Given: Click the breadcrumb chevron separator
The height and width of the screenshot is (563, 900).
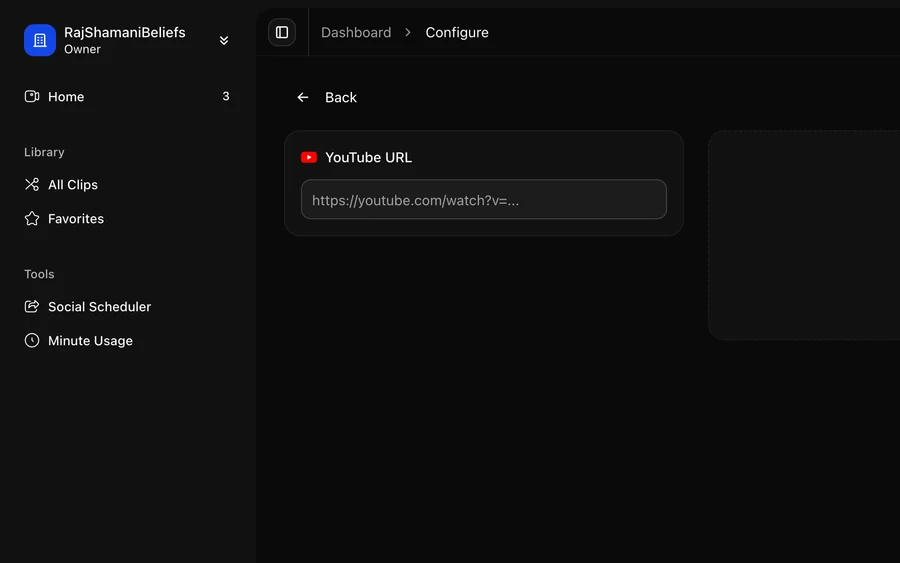Looking at the screenshot, I should coord(408,32).
